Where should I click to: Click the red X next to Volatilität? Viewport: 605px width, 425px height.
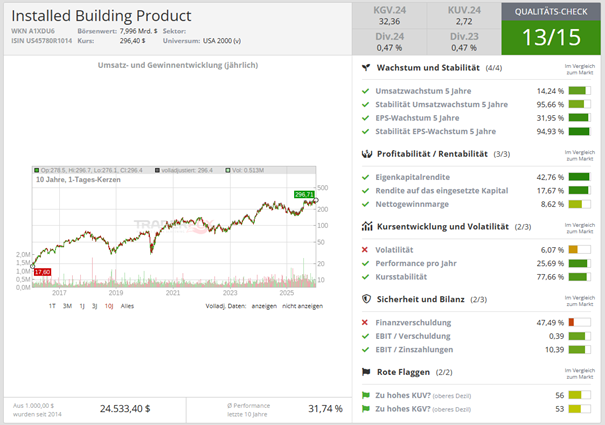click(x=368, y=249)
